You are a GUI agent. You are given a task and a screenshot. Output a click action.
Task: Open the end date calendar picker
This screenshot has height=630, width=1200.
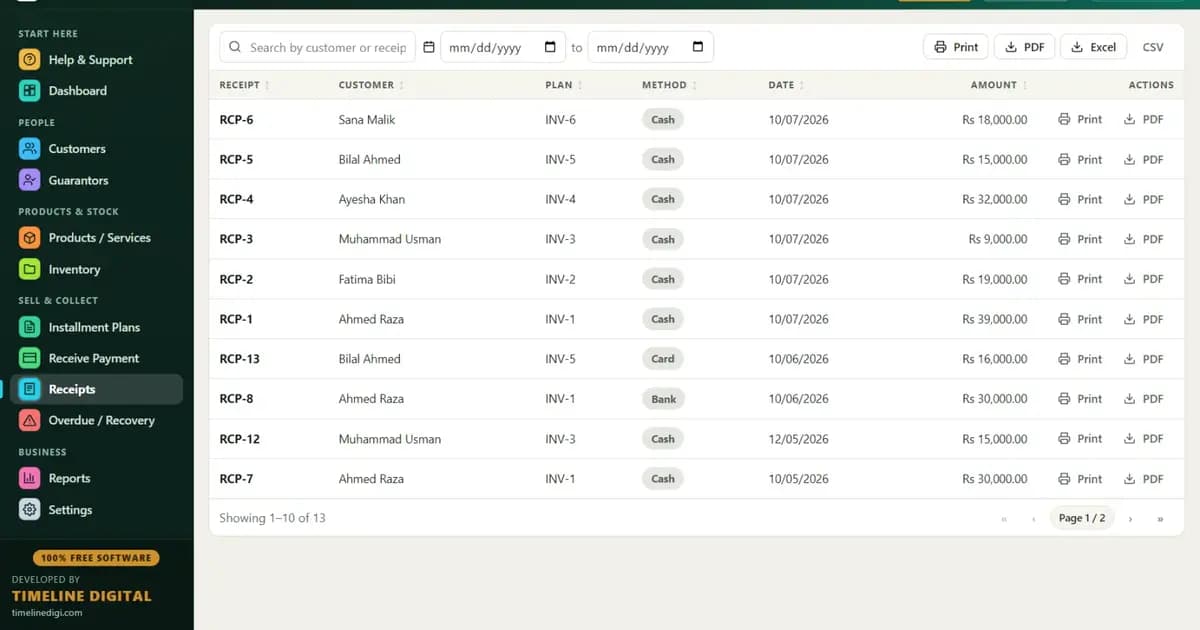coord(697,47)
